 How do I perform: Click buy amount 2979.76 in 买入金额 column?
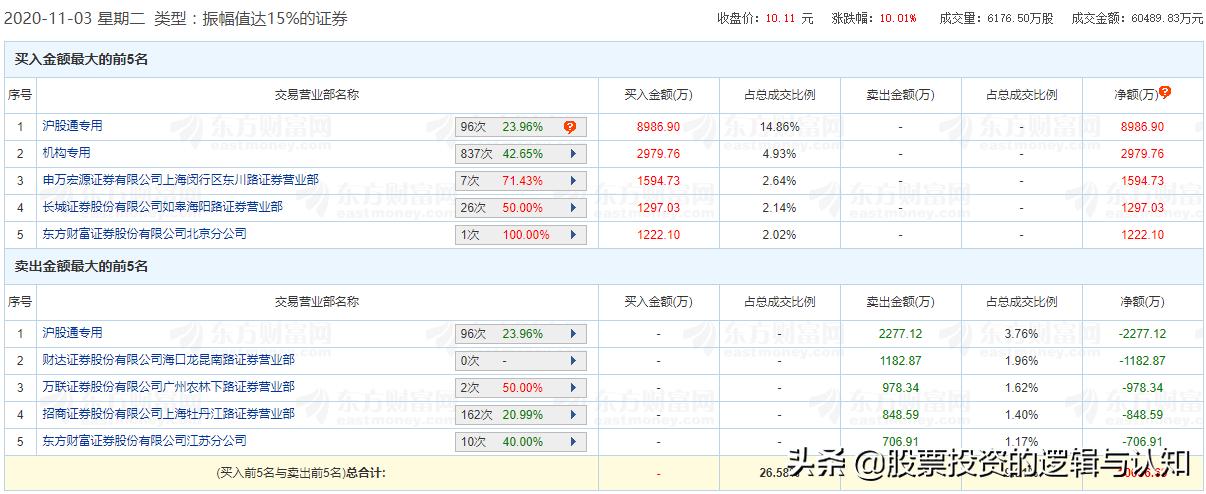(658, 154)
